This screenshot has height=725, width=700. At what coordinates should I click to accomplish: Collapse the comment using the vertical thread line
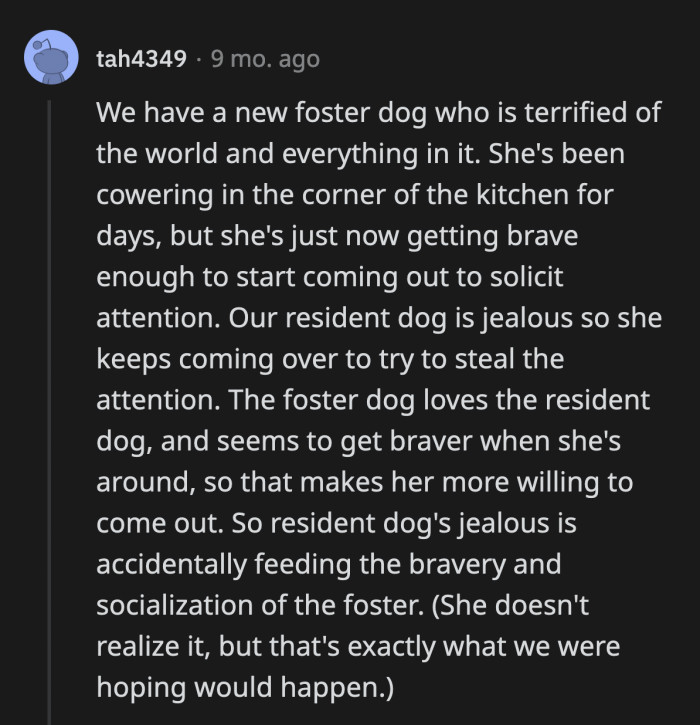pyautogui.click(x=49, y=400)
